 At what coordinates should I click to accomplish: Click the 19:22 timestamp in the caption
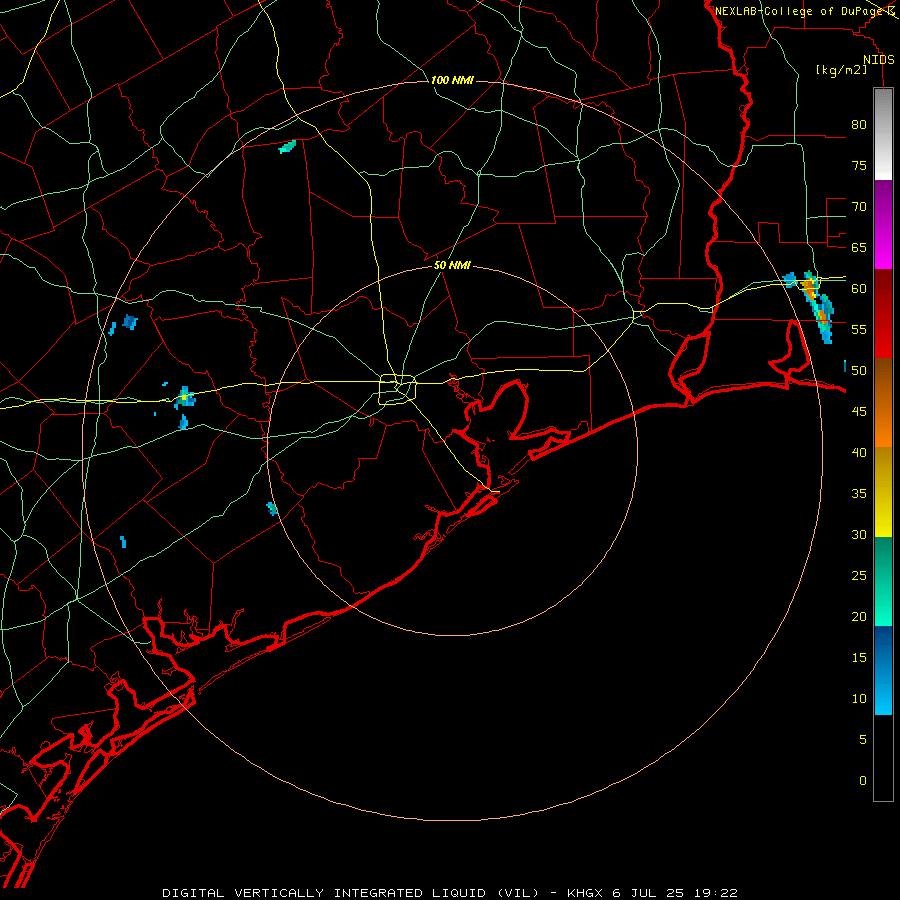click(716, 893)
